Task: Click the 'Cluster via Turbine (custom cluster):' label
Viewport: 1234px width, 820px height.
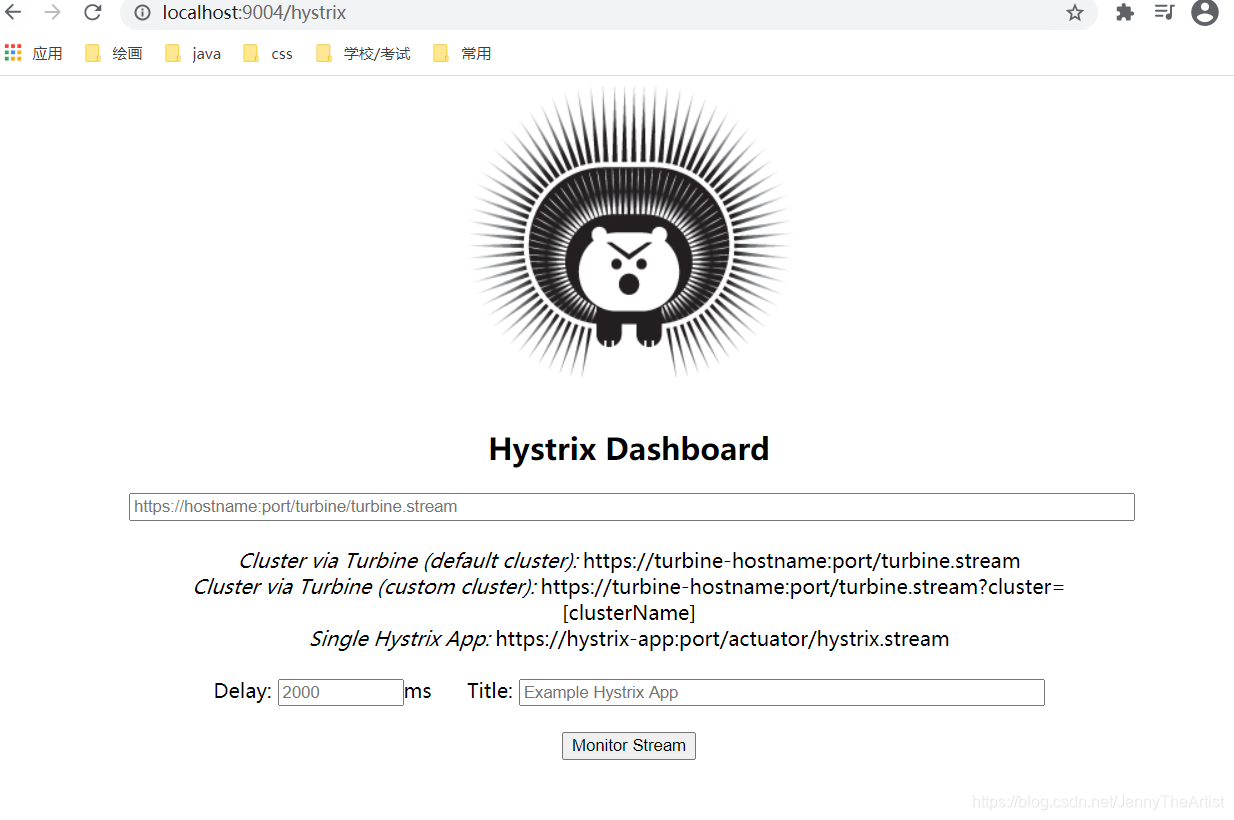Action: (x=365, y=587)
